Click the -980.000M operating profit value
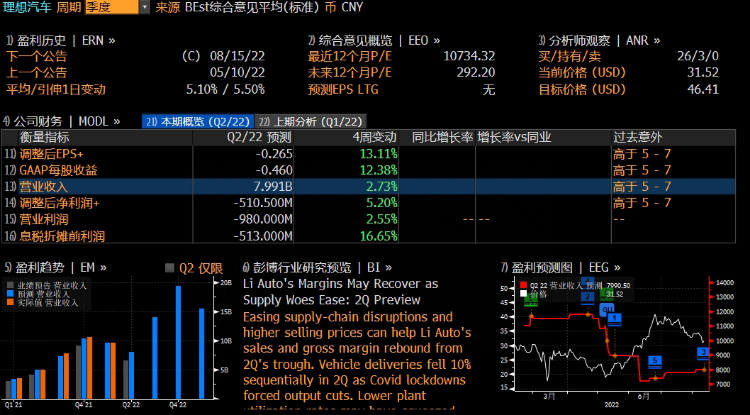The width and height of the screenshot is (750, 415). 263,219
